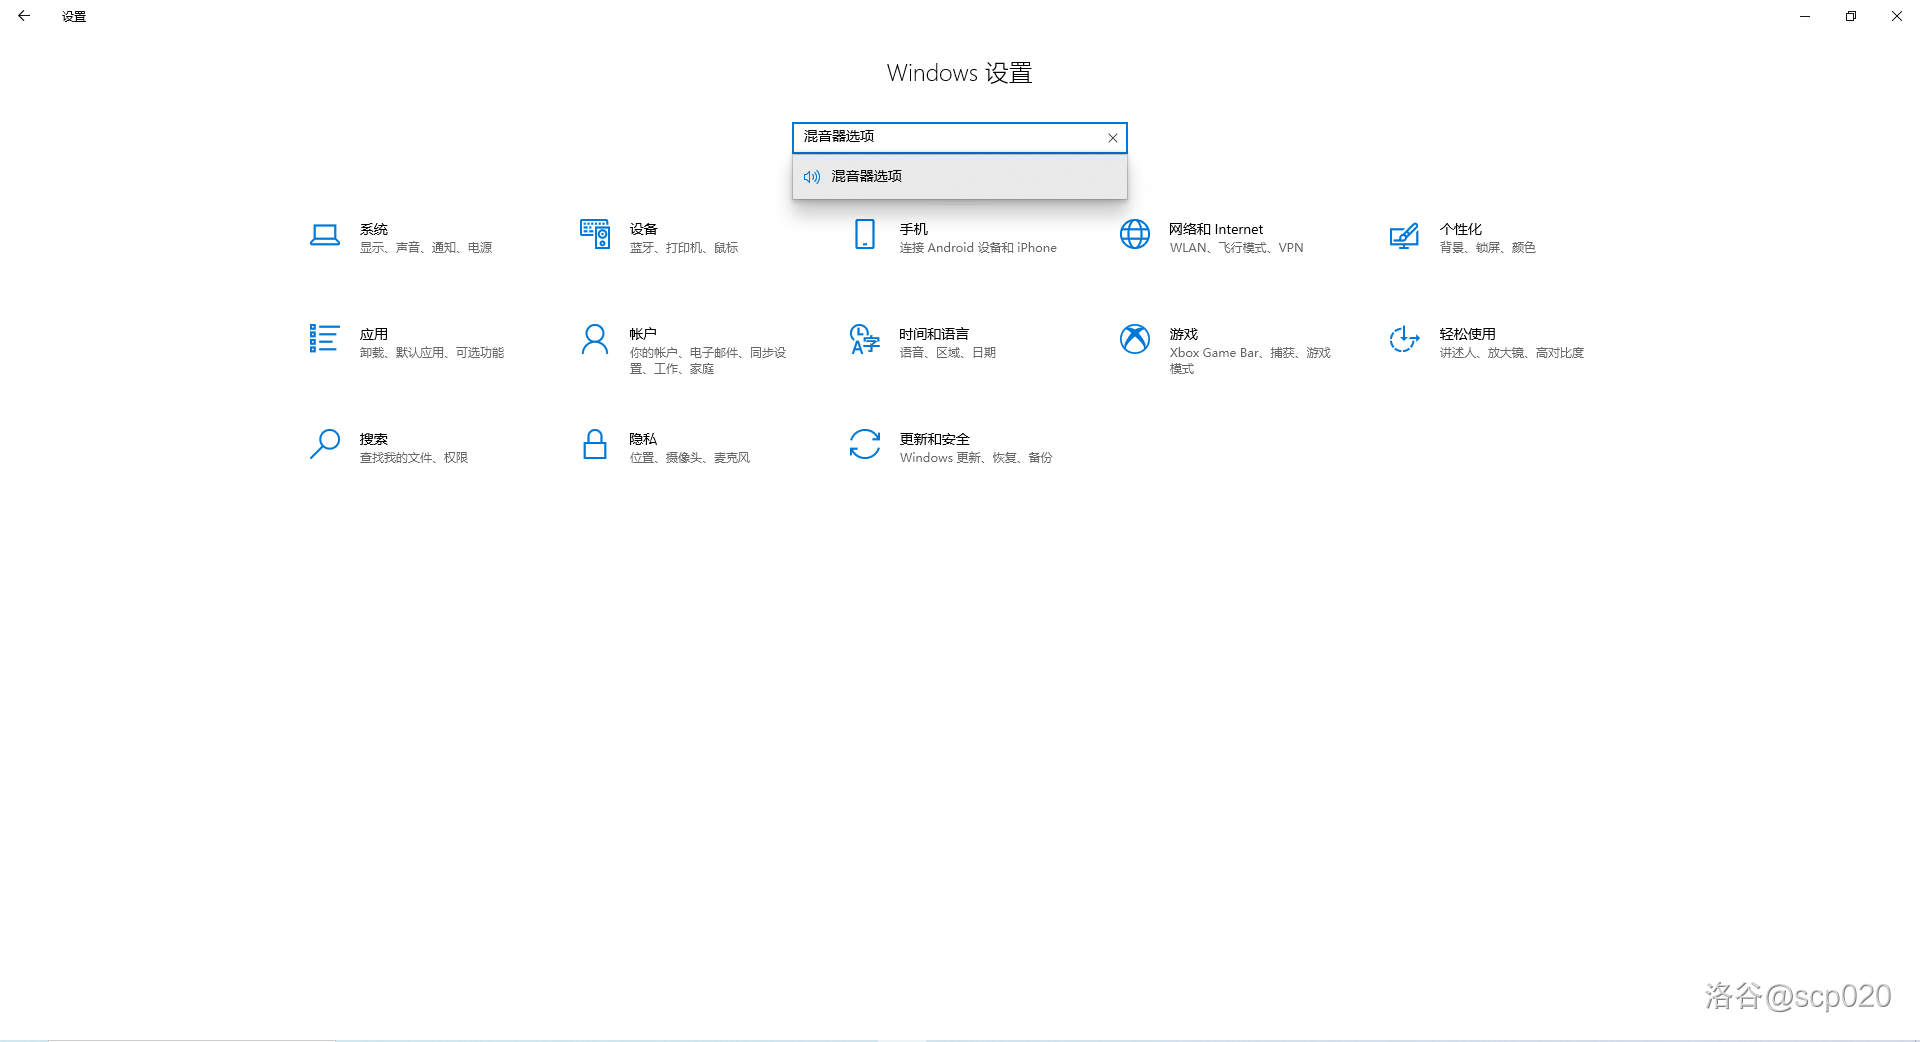
Task: Open the Accounts person icon
Action: click(595, 339)
